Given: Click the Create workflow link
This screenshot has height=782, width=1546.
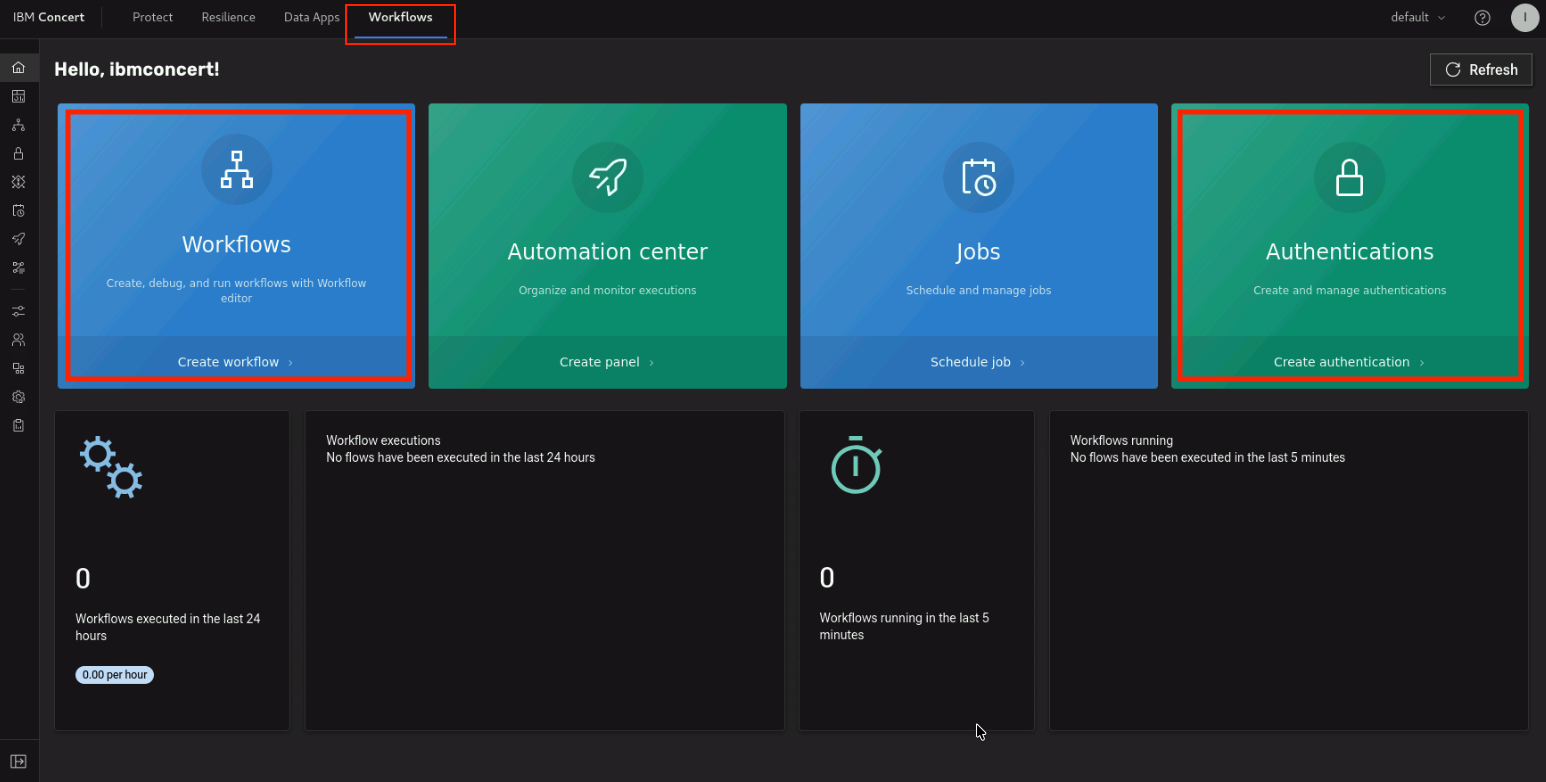Looking at the screenshot, I should pos(235,362).
